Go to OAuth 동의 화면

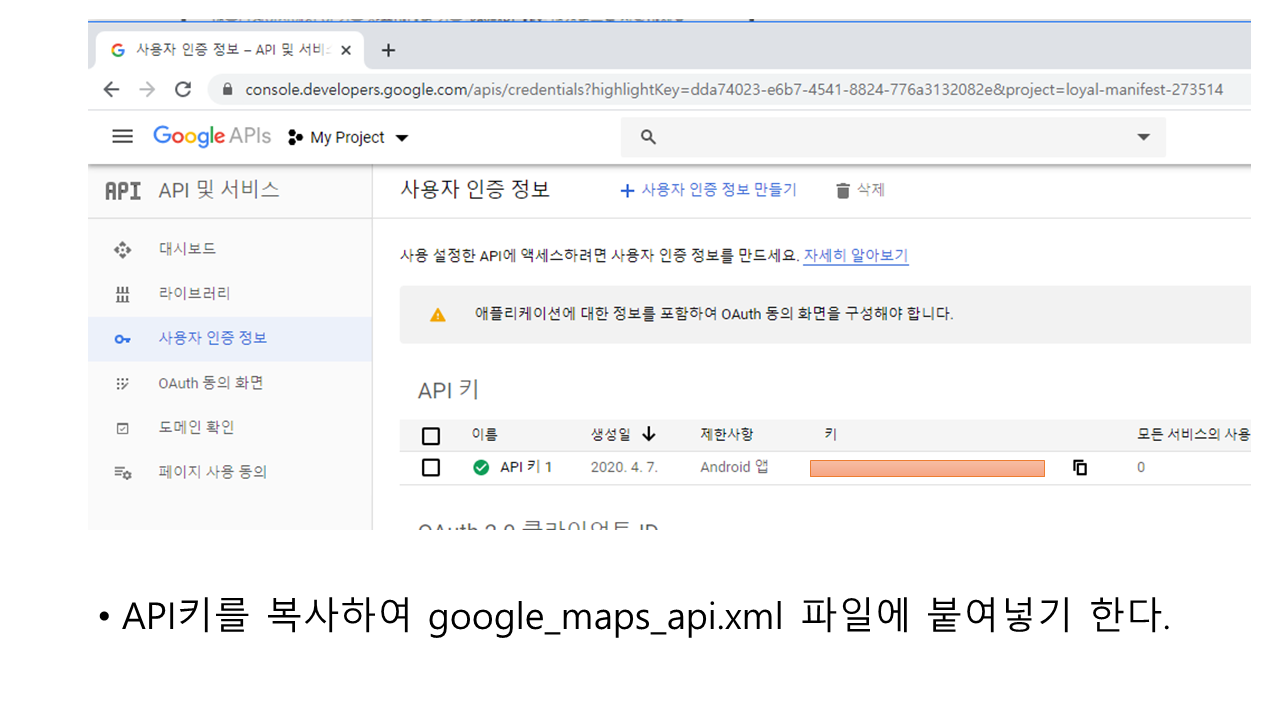pos(210,383)
